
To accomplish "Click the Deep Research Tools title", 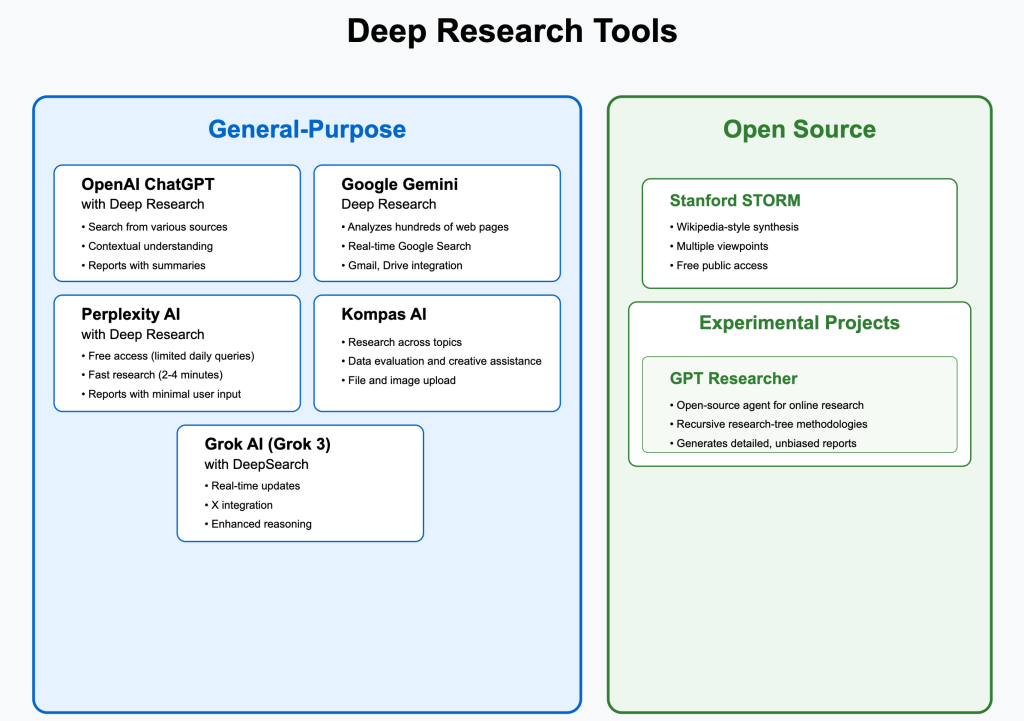I will (512, 30).
